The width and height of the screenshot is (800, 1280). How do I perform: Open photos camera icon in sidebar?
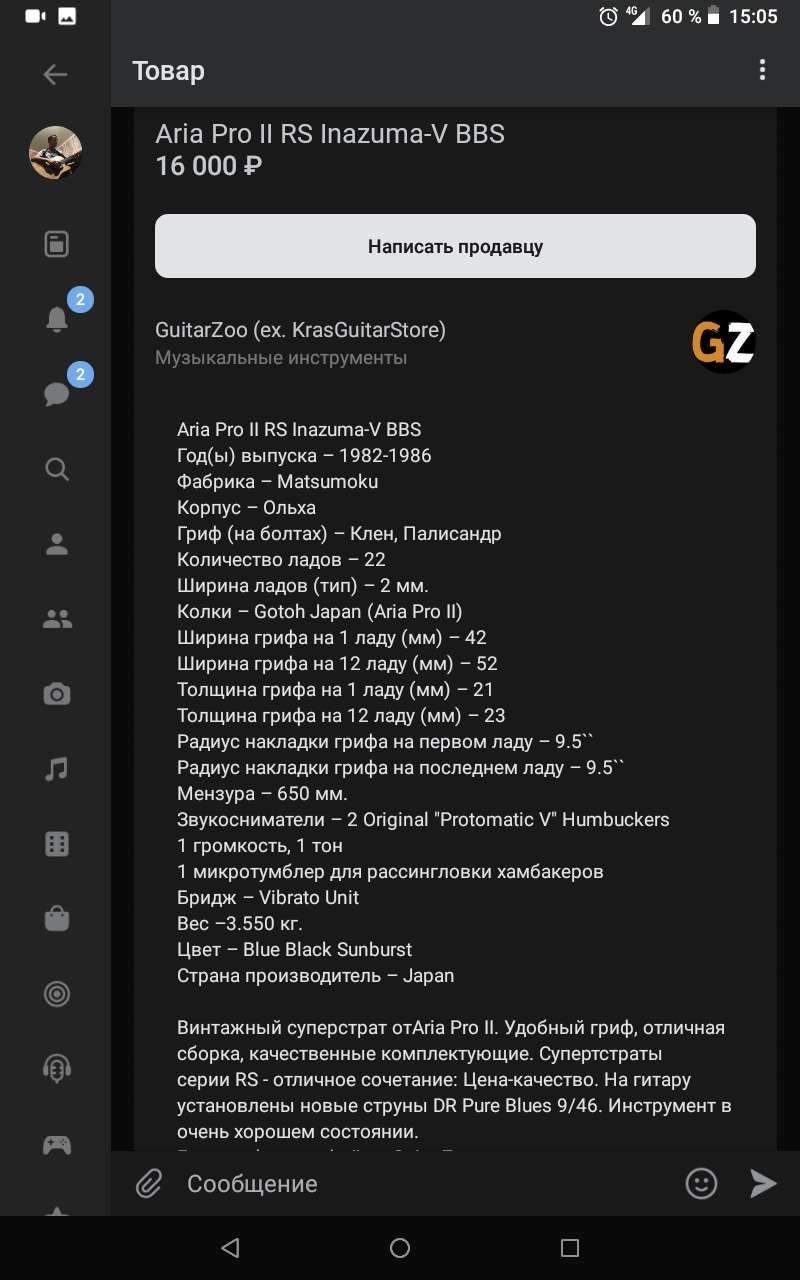coord(57,694)
